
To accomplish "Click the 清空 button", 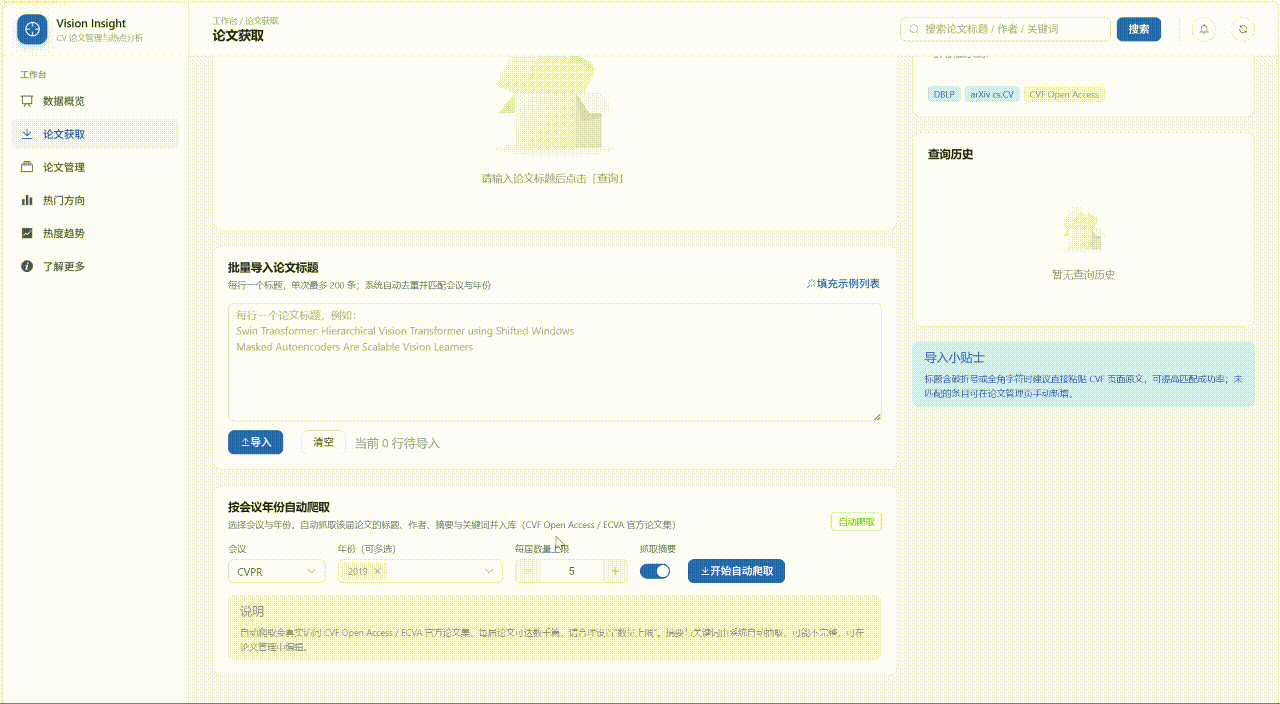I will [323, 442].
